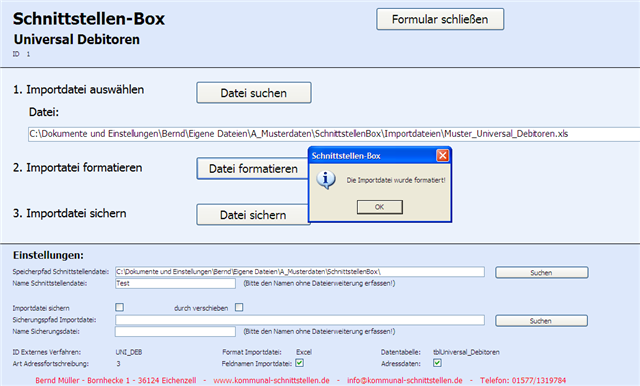Click the Datei suchen button

pyautogui.click(x=253, y=93)
